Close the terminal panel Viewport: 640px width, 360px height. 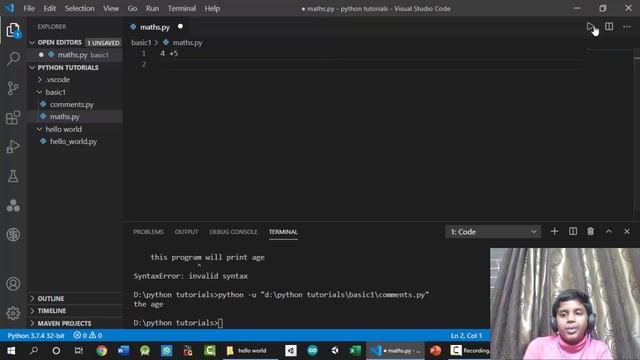627,231
